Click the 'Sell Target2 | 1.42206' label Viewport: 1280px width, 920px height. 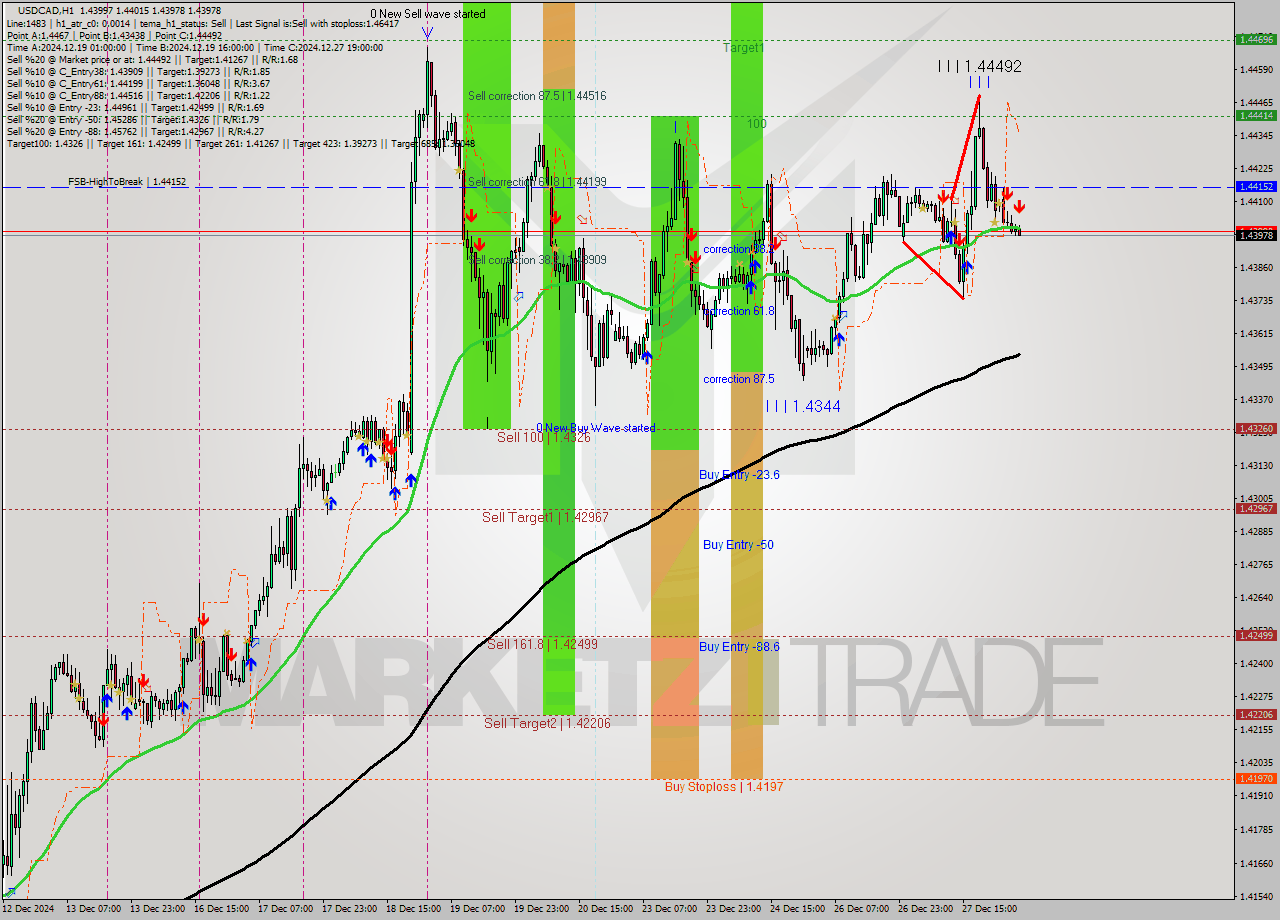click(546, 723)
